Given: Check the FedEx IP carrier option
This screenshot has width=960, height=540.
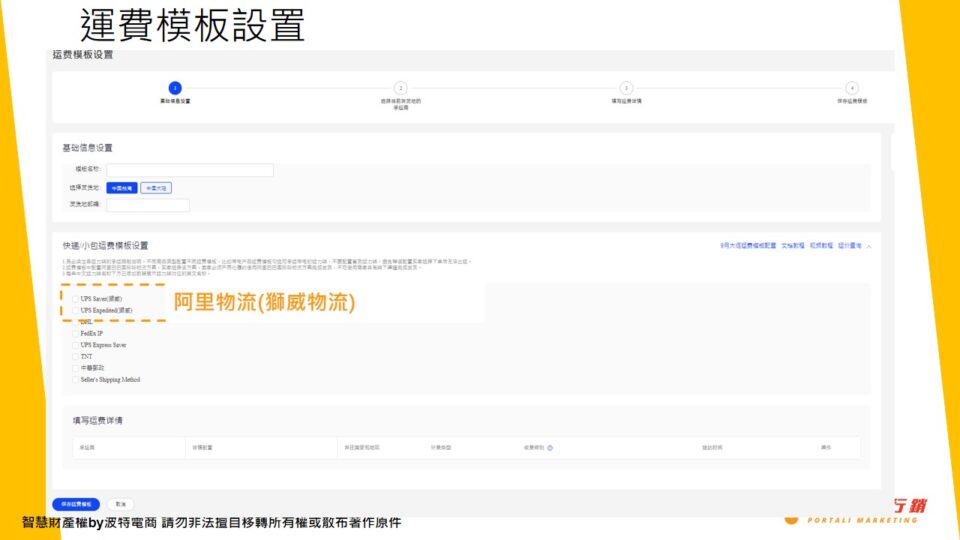Looking at the screenshot, I should (x=76, y=334).
